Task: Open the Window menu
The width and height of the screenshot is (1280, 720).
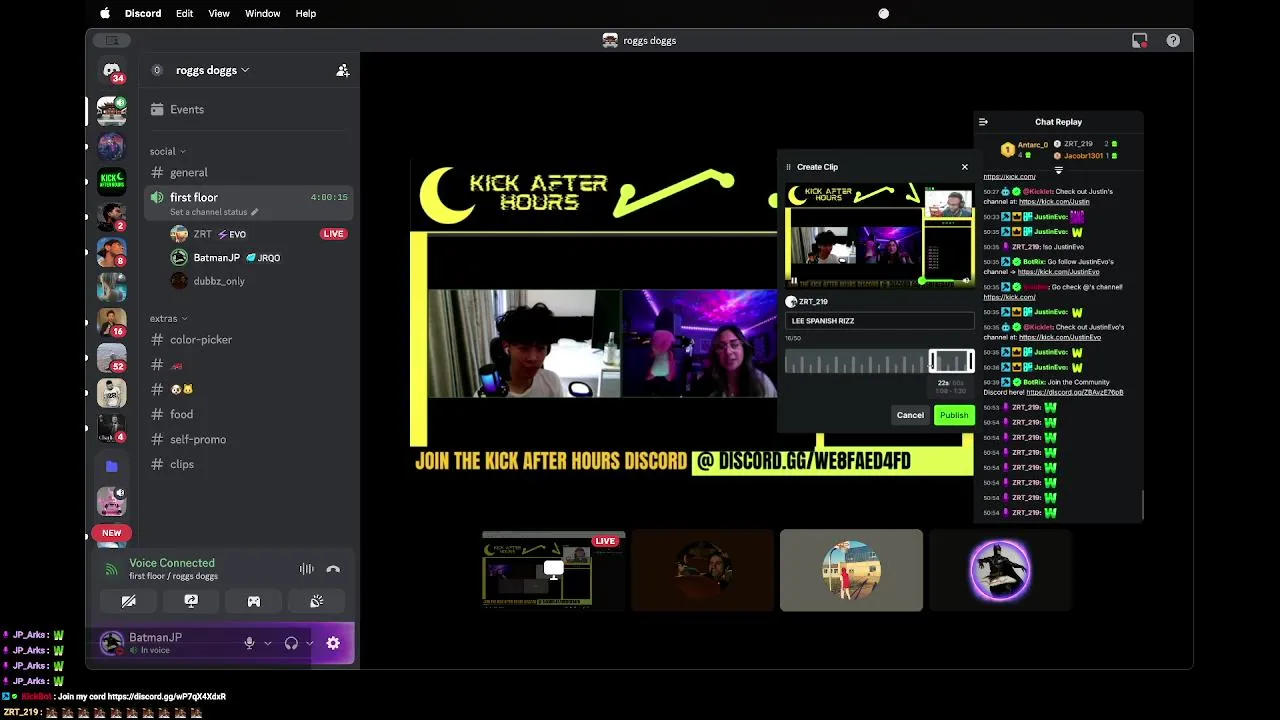Action: pyautogui.click(x=262, y=13)
